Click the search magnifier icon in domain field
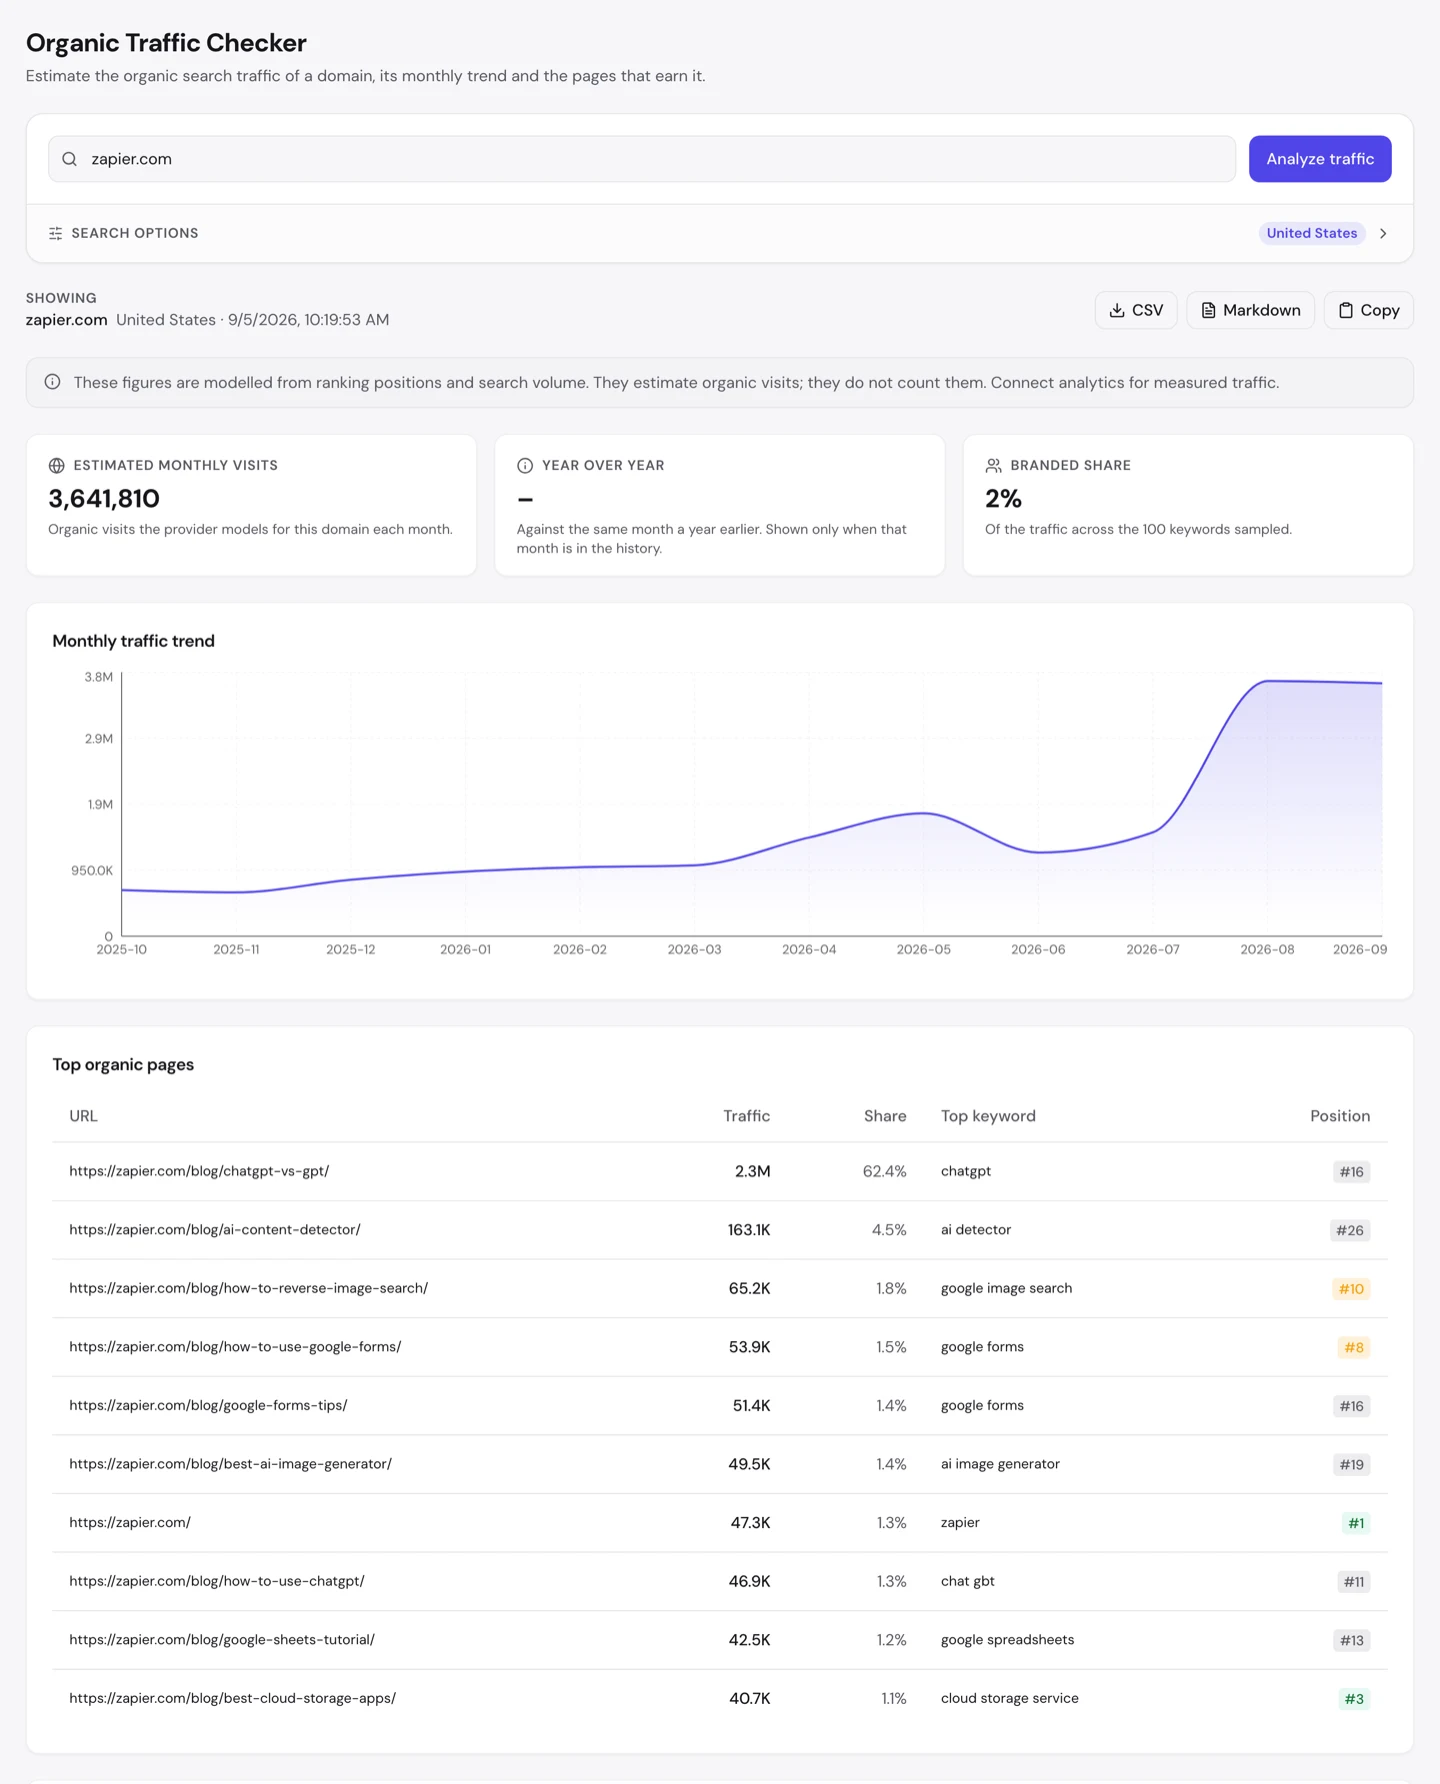This screenshot has width=1440, height=1784. pyautogui.click(x=69, y=159)
